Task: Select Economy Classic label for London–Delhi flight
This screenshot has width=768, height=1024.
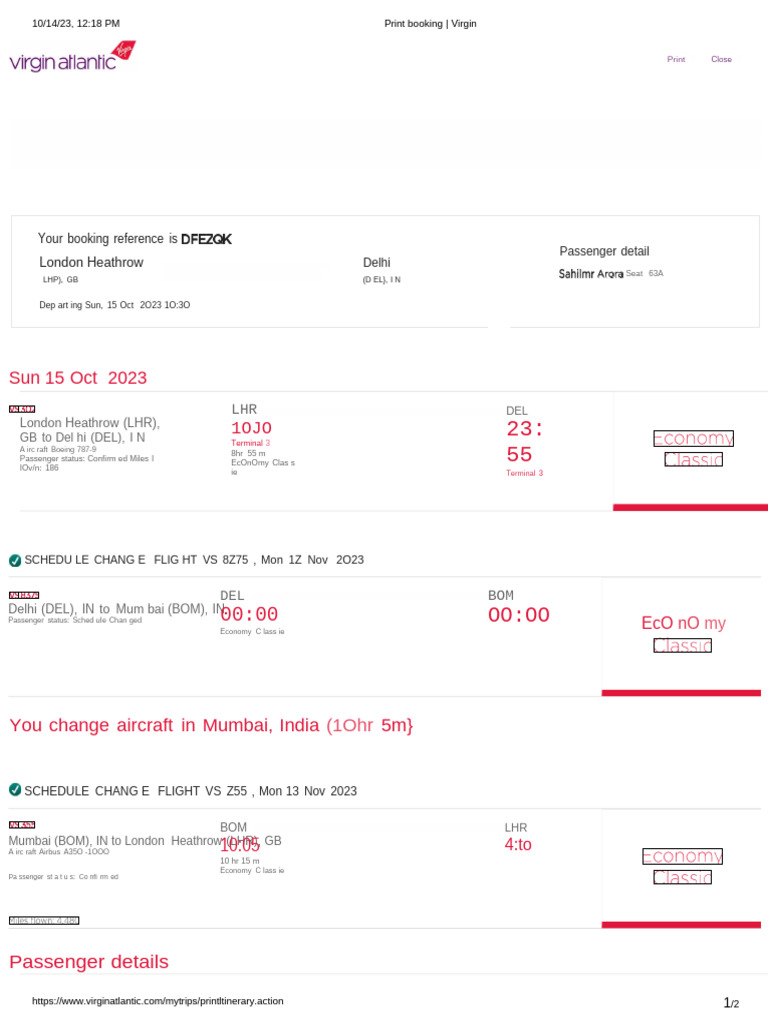Action: (x=693, y=449)
